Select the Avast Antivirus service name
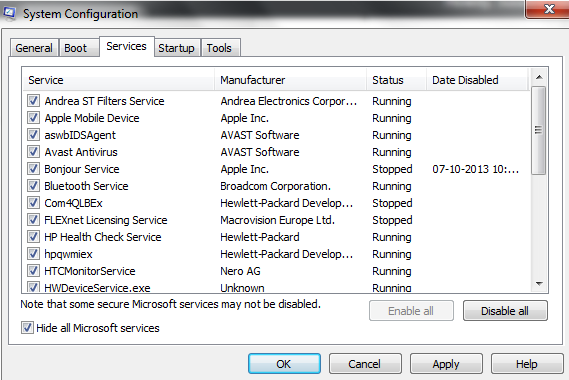Image resolution: width=569 pixels, height=380 pixels. click(x=81, y=152)
